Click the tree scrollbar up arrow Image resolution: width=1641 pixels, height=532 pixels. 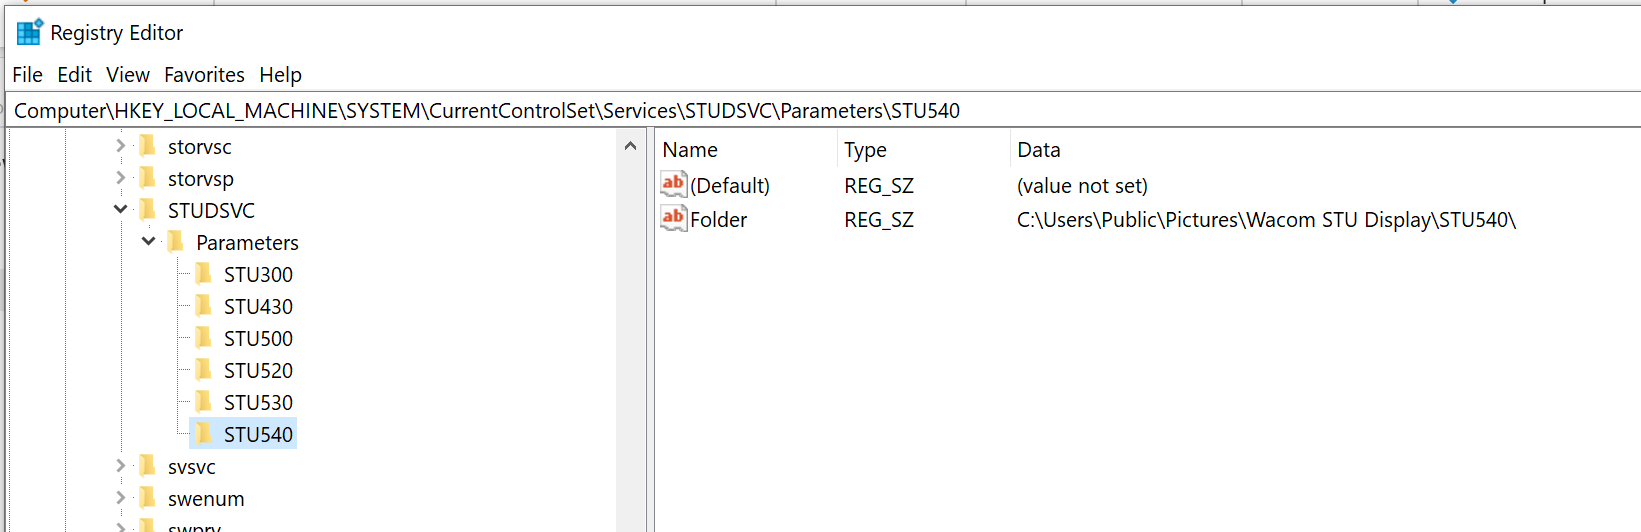630,146
